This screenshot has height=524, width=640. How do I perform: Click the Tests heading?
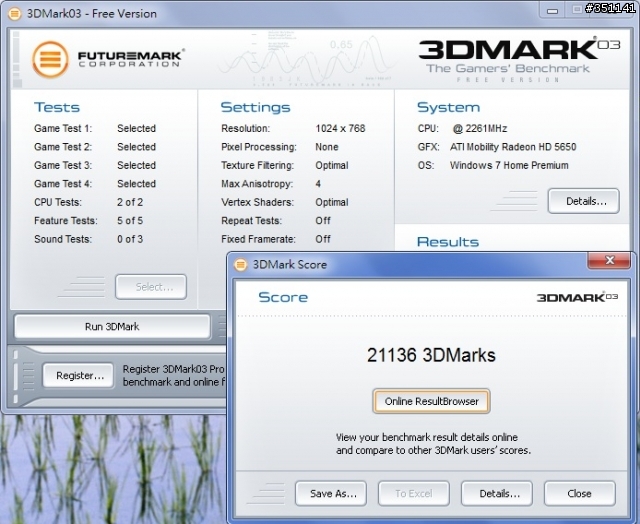coord(57,107)
